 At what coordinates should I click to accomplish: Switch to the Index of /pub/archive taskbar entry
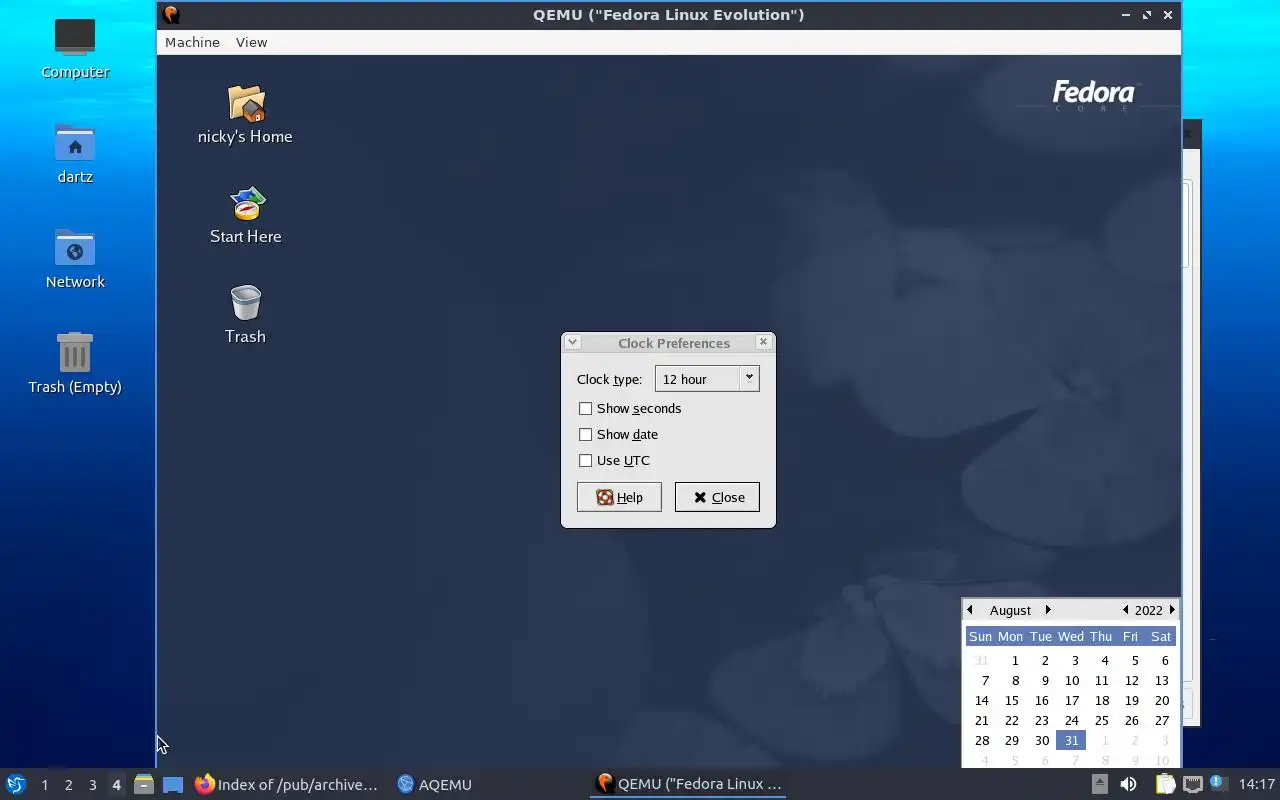tap(287, 784)
